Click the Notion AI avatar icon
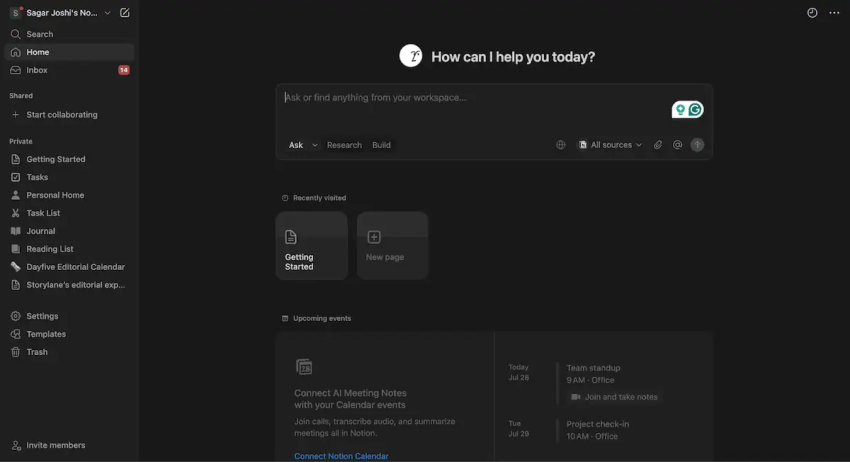Screen dimensions: 850x462 [x=411, y=55]
